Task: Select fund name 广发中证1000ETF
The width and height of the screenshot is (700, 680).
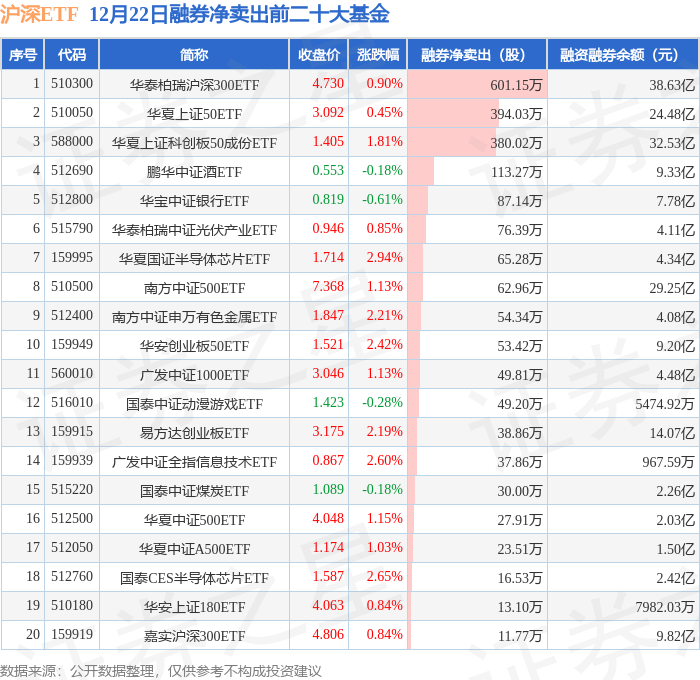Action: (194, 375)
